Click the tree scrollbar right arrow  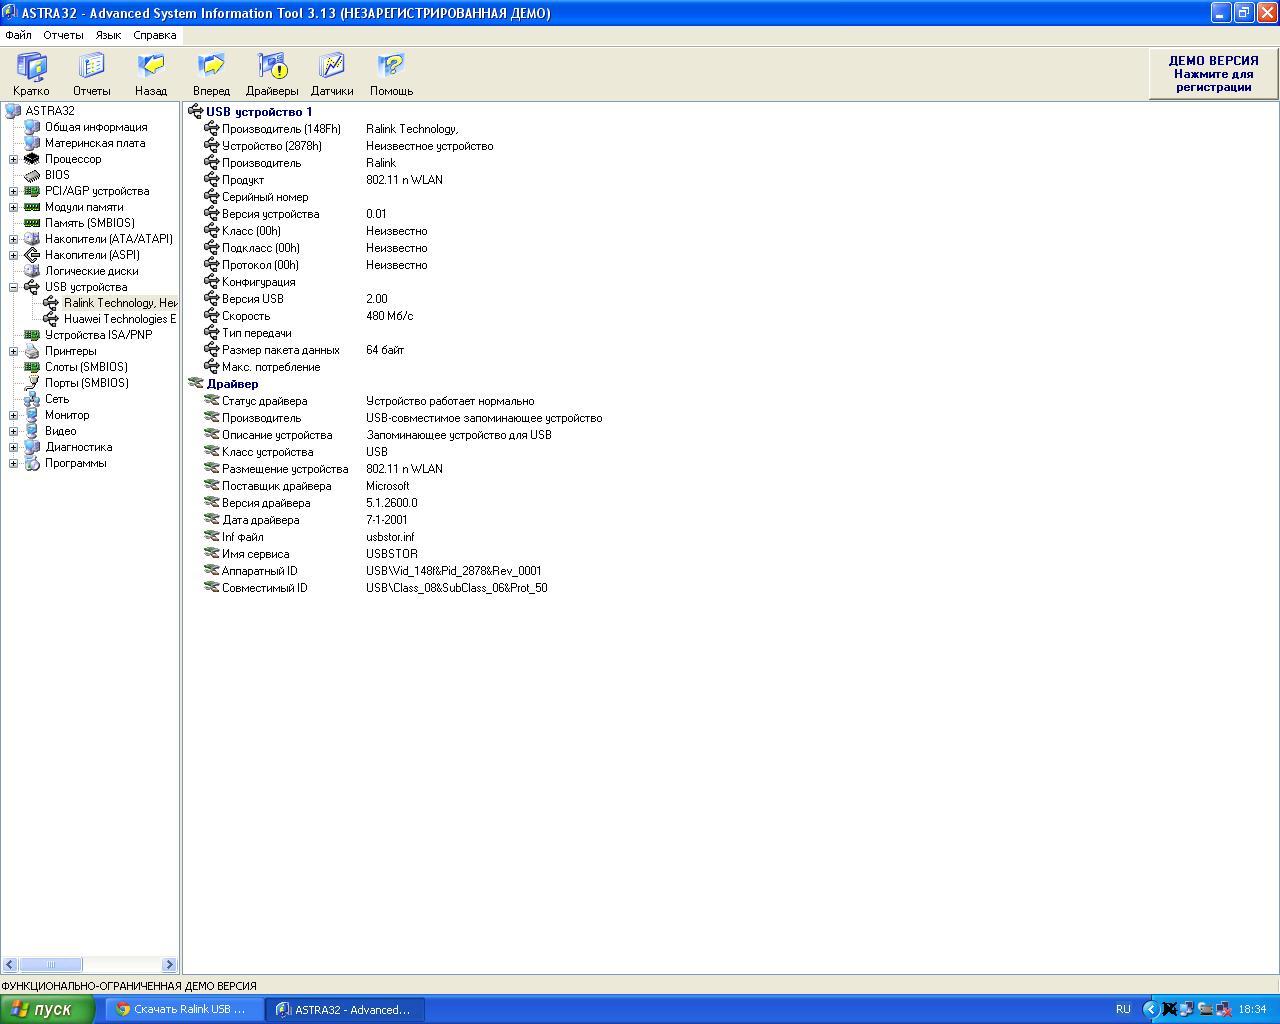coord(169,965)
